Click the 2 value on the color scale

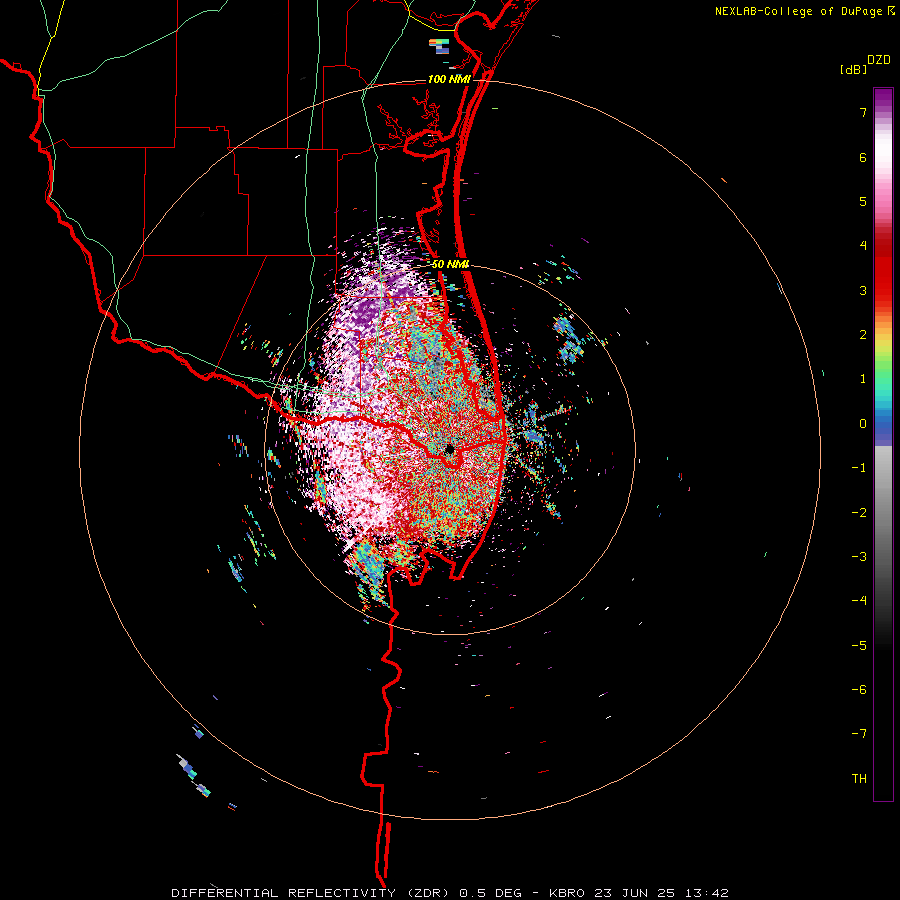coord(863,335)
